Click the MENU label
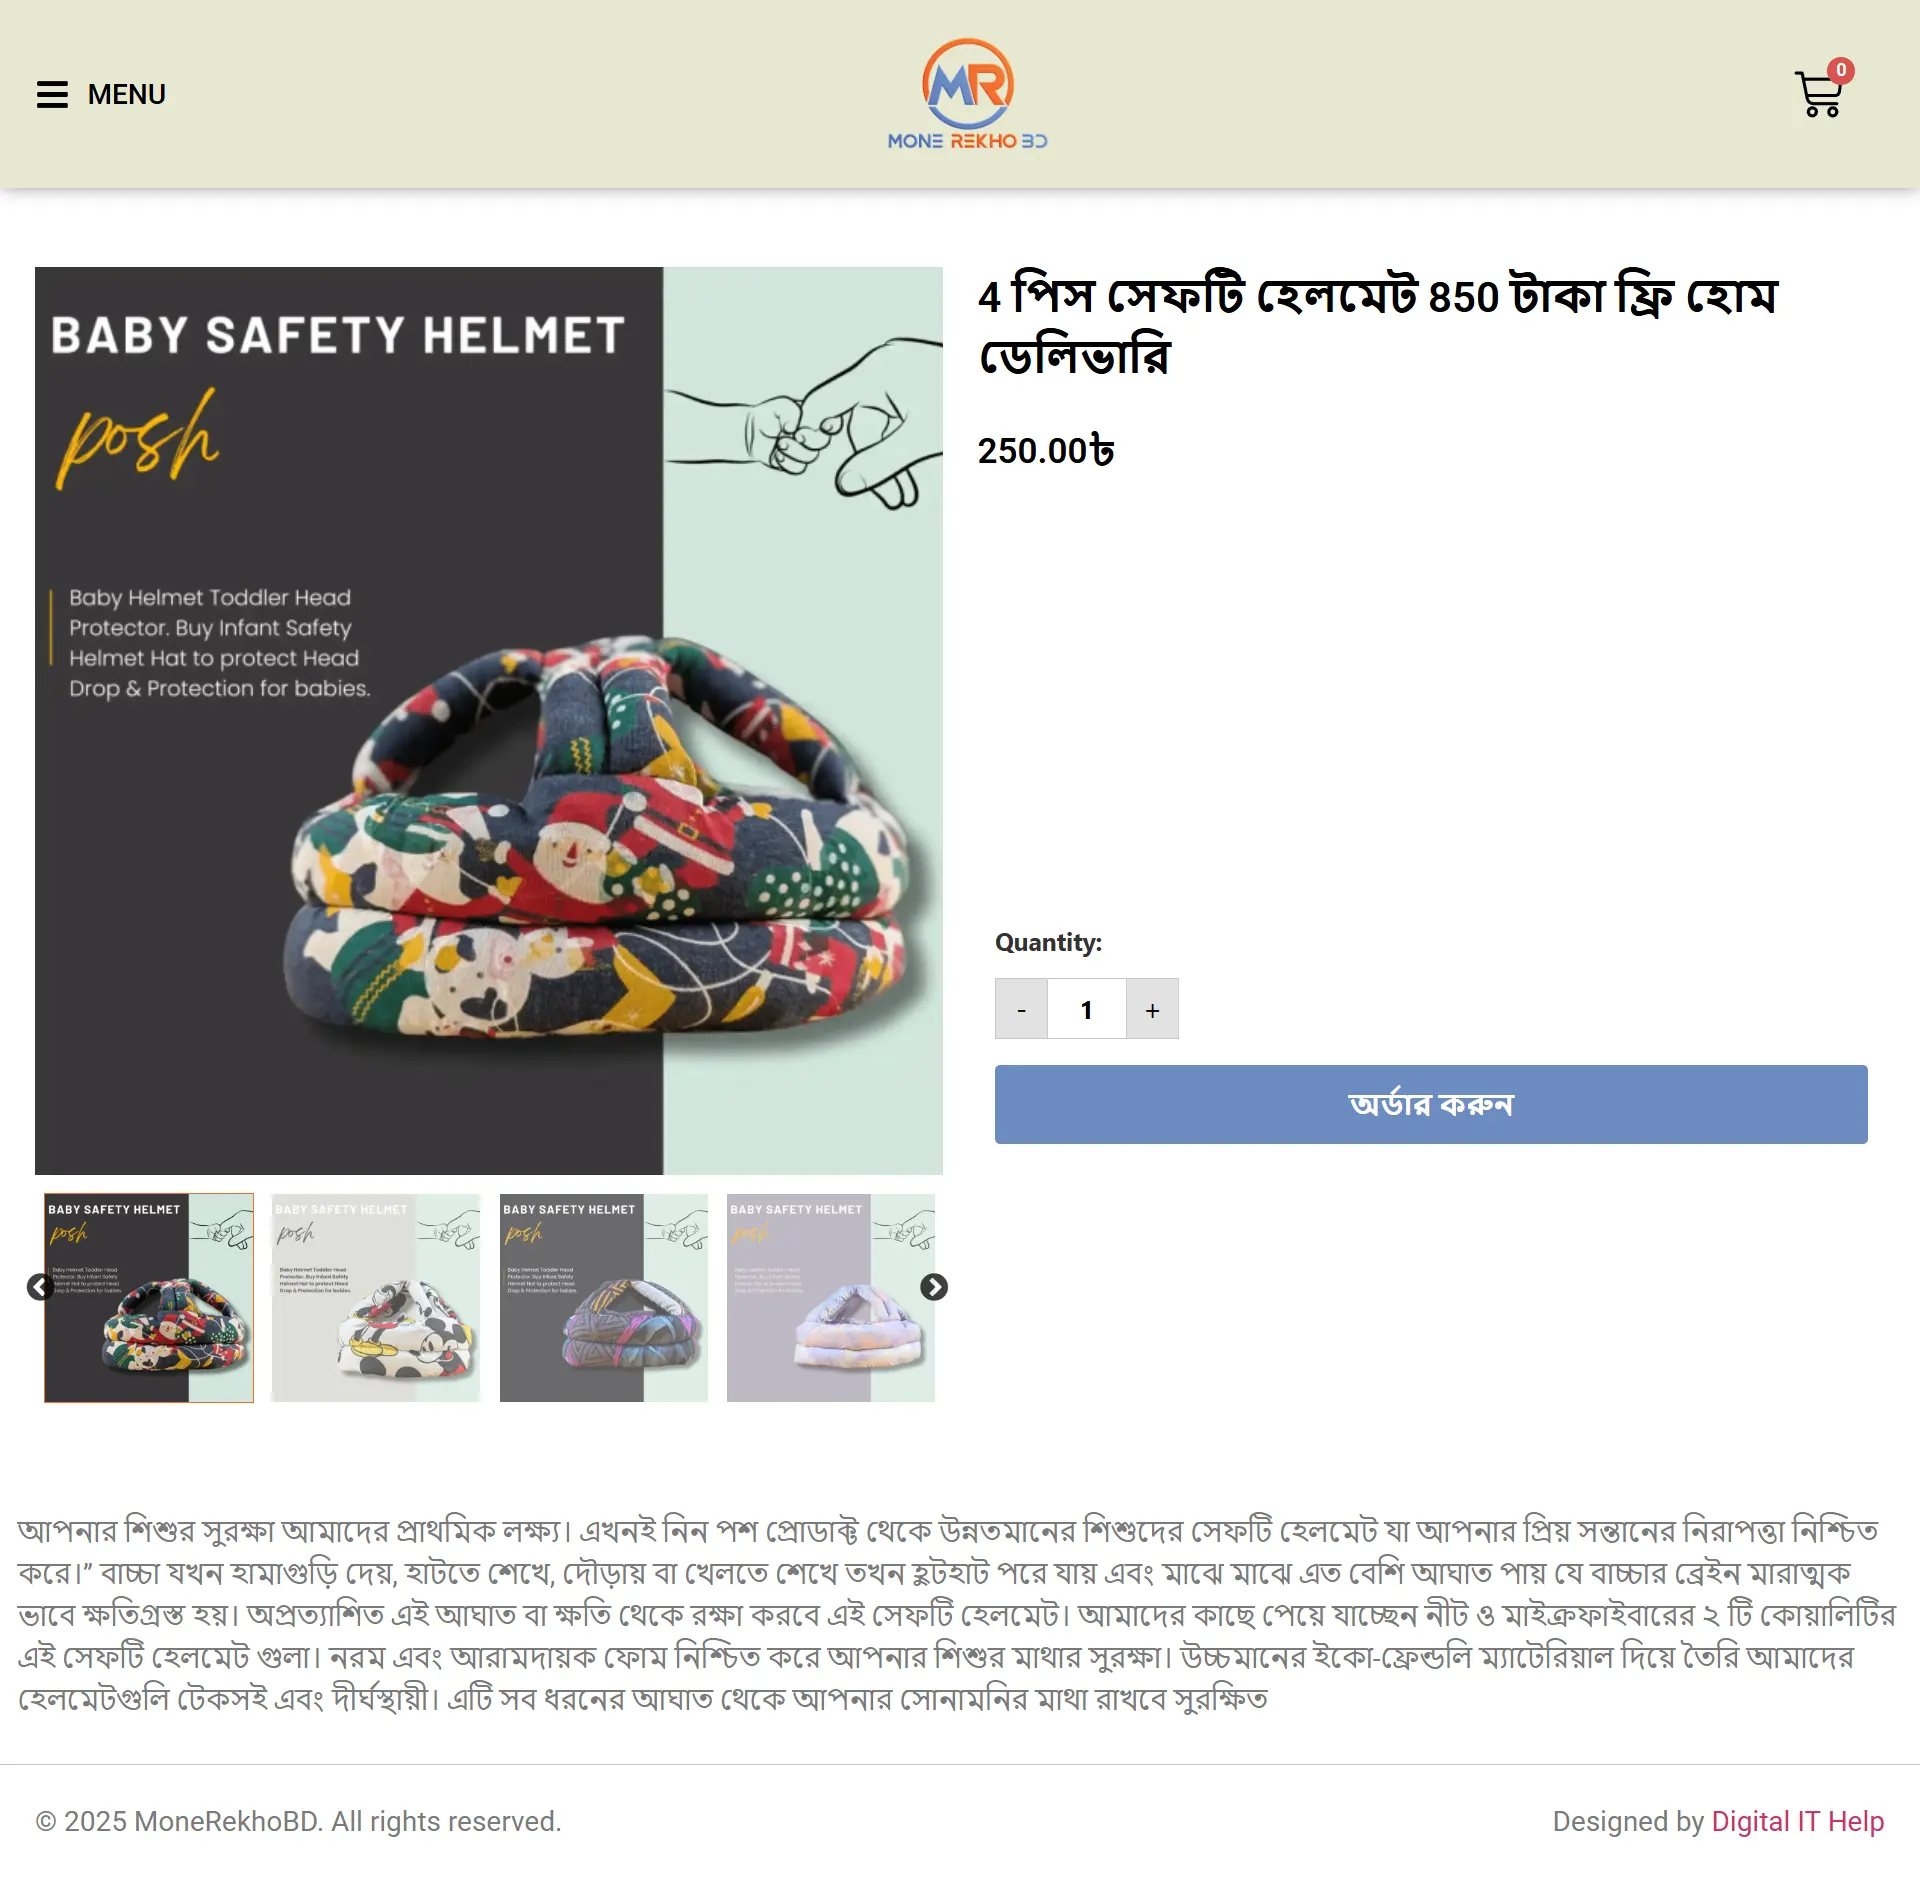This screenshot has width=1920, height=1893. click(x=126, y=94)
